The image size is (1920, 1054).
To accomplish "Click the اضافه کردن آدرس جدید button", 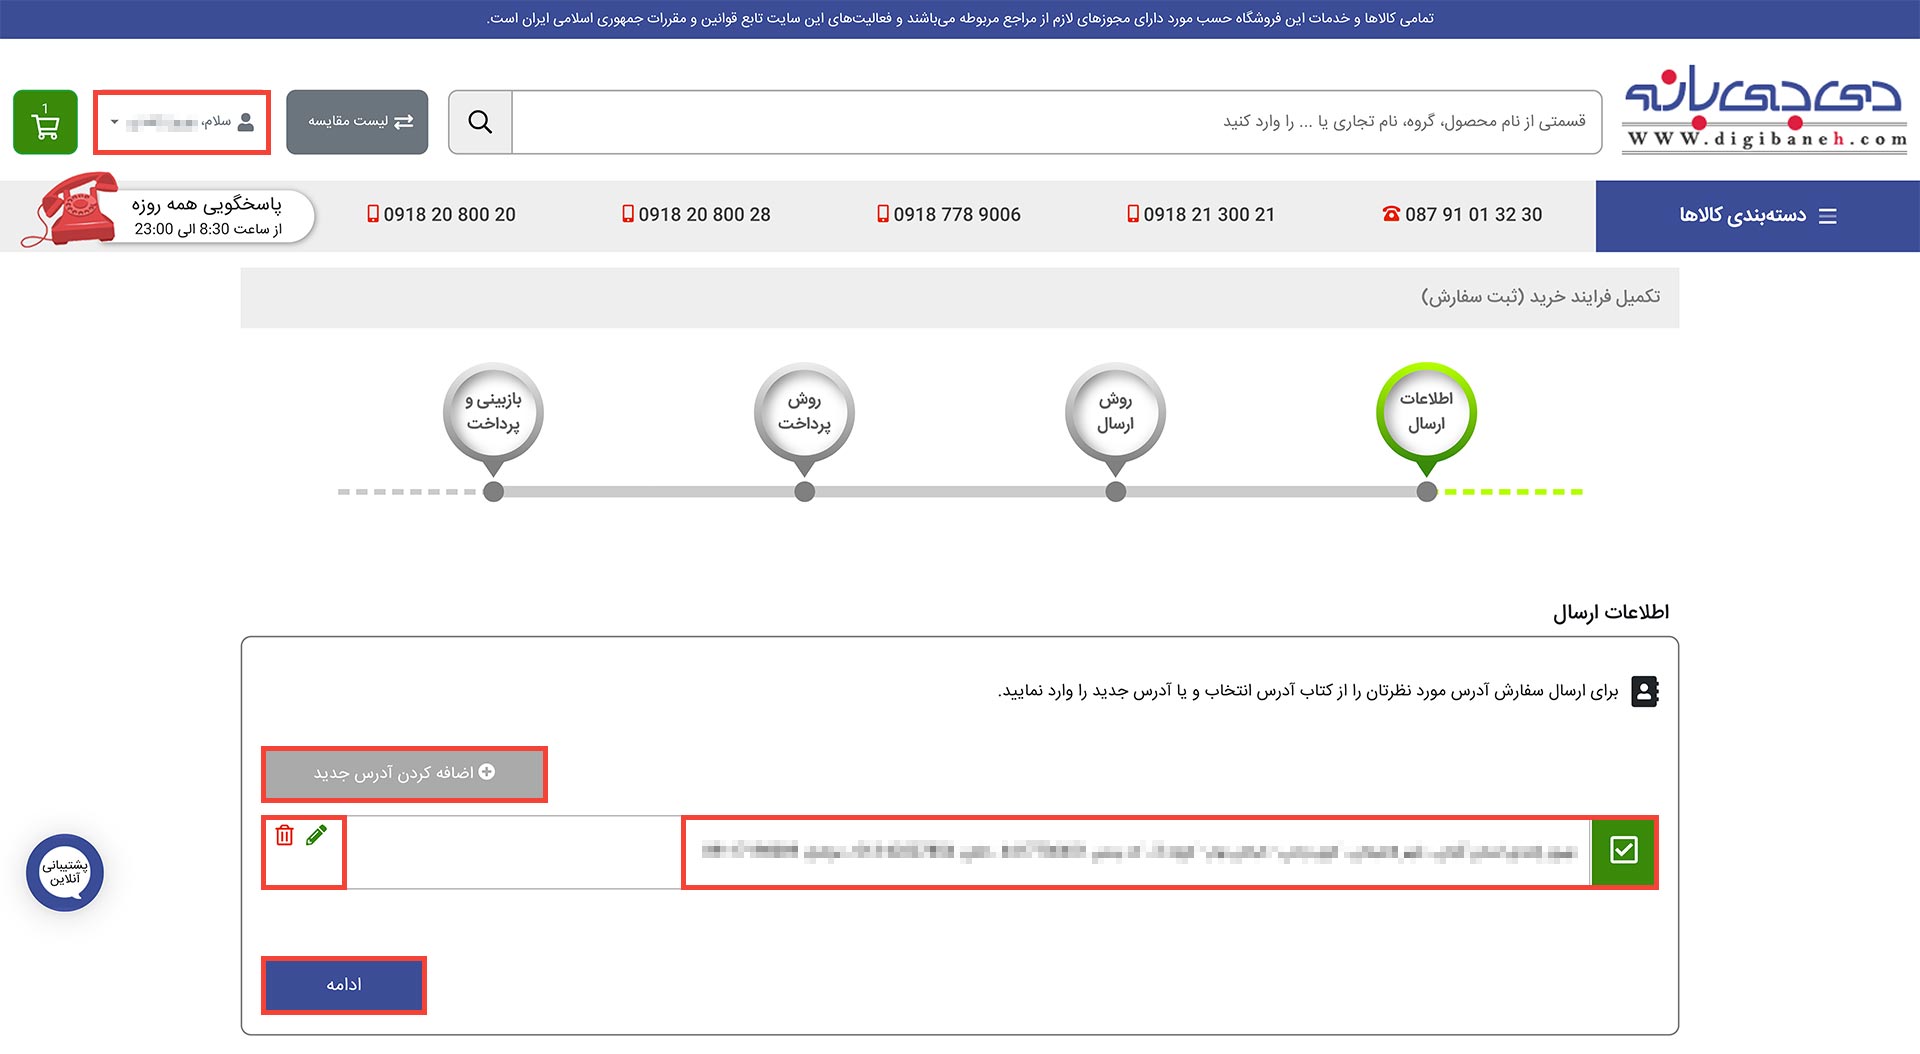I will [404, 773].
